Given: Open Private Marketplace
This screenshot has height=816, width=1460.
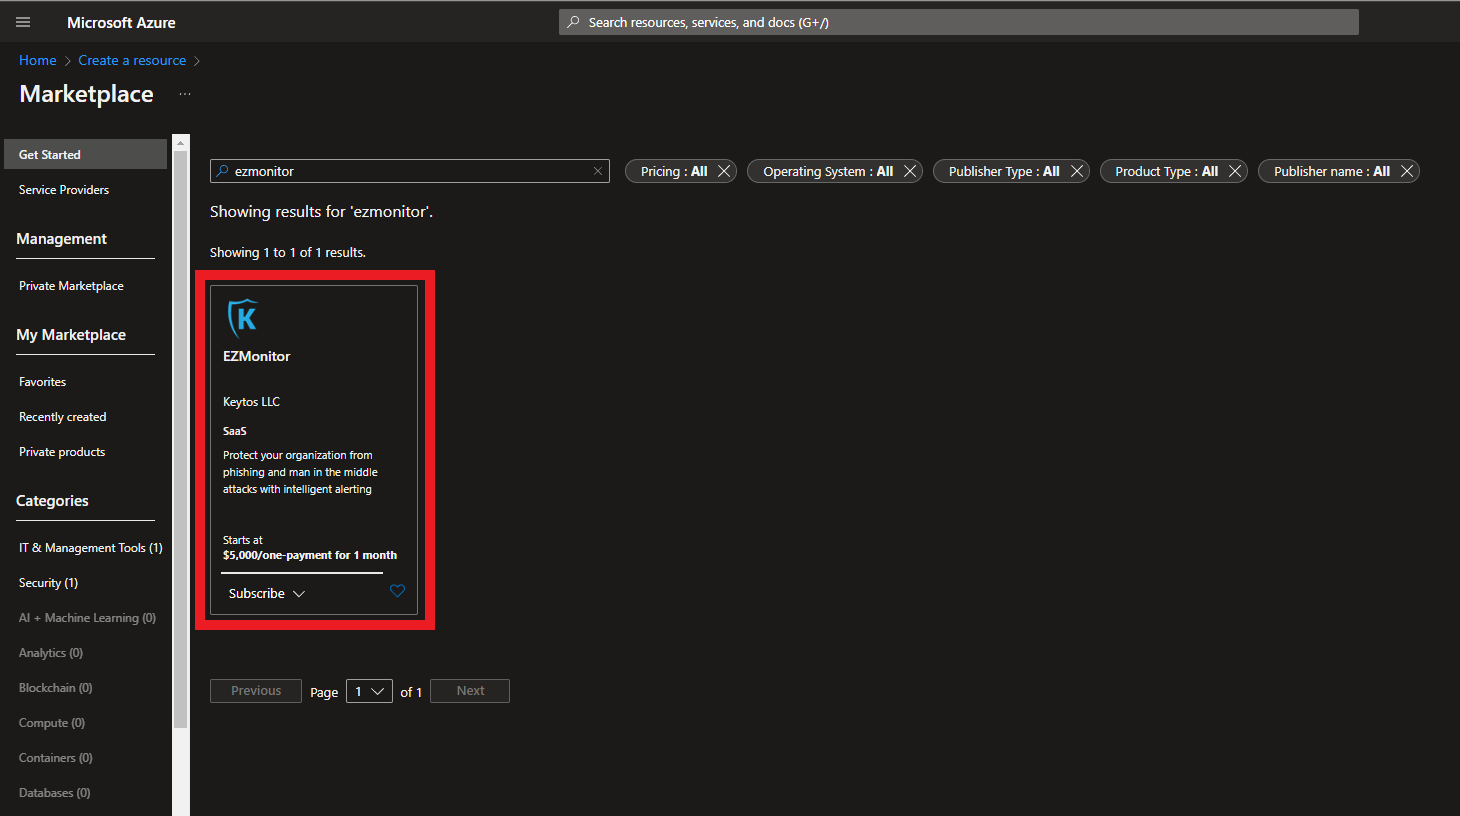Looking at the screenshot, I should [x=71, y=285].
